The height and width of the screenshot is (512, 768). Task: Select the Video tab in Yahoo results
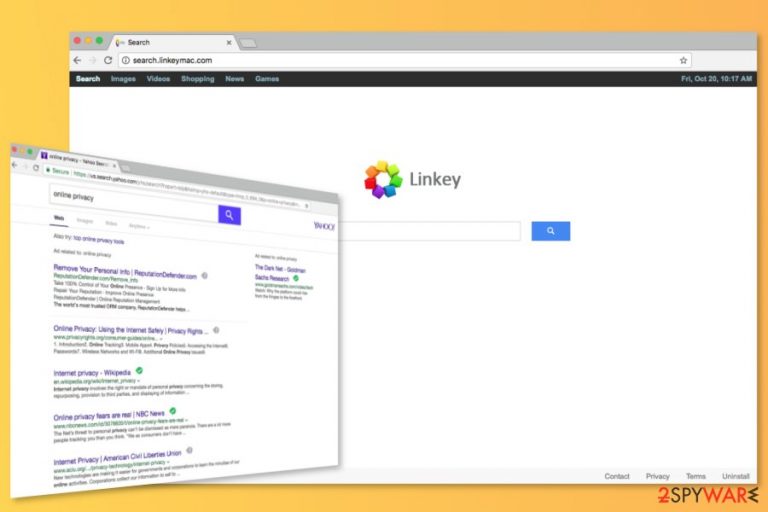tap(111, 223)
